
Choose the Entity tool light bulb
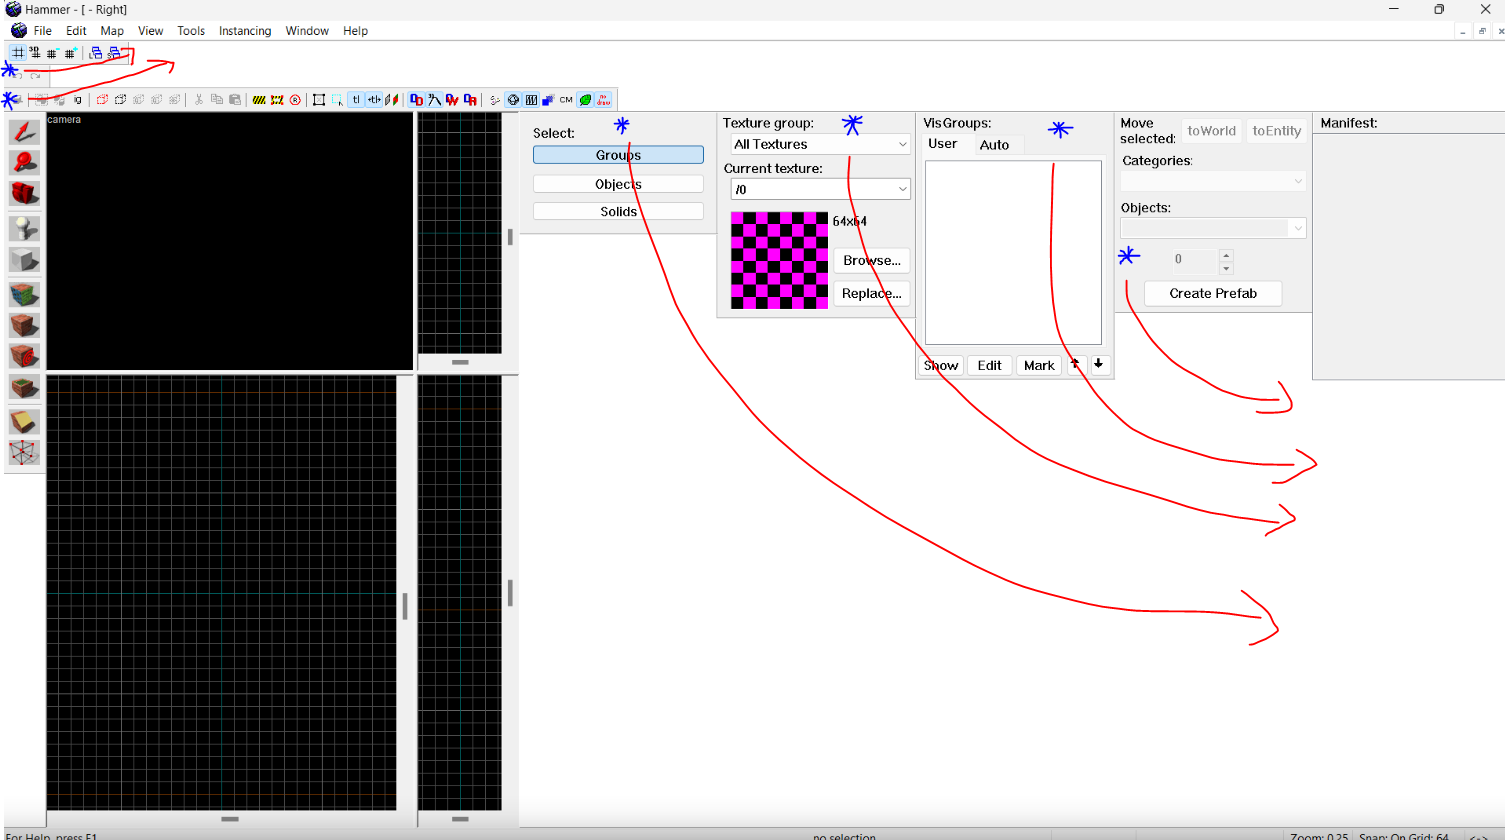[x=24, y=229]
